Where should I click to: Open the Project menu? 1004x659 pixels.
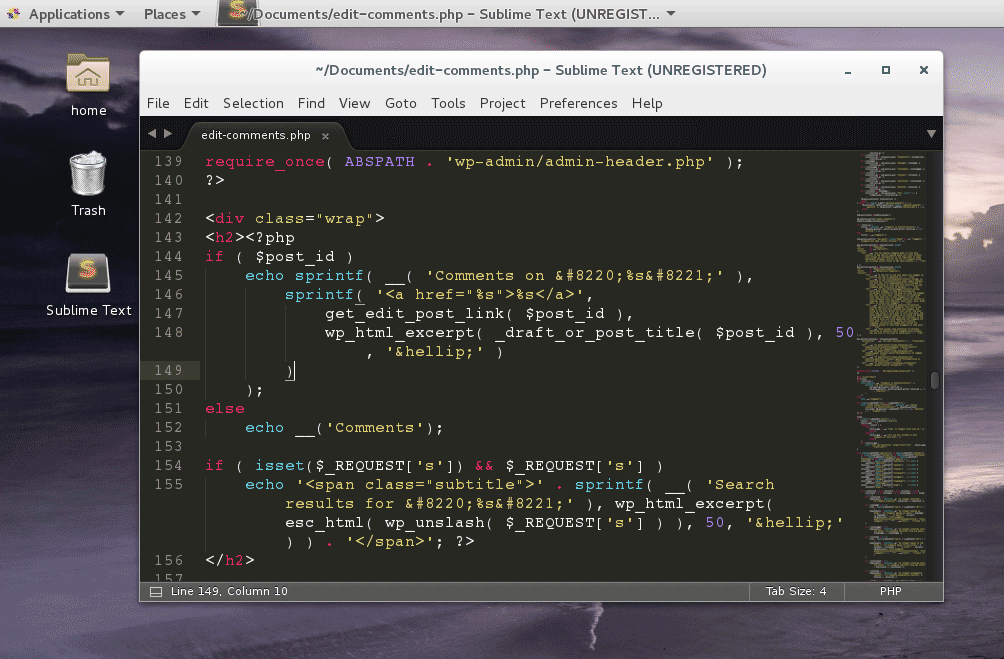point(503,103)
